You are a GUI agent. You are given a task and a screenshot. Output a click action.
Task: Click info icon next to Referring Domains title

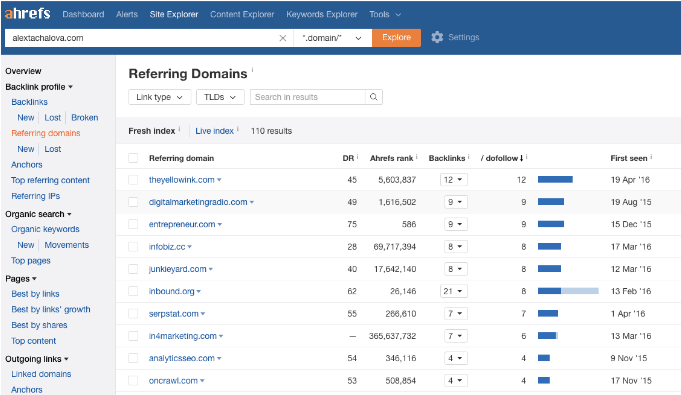252,70
